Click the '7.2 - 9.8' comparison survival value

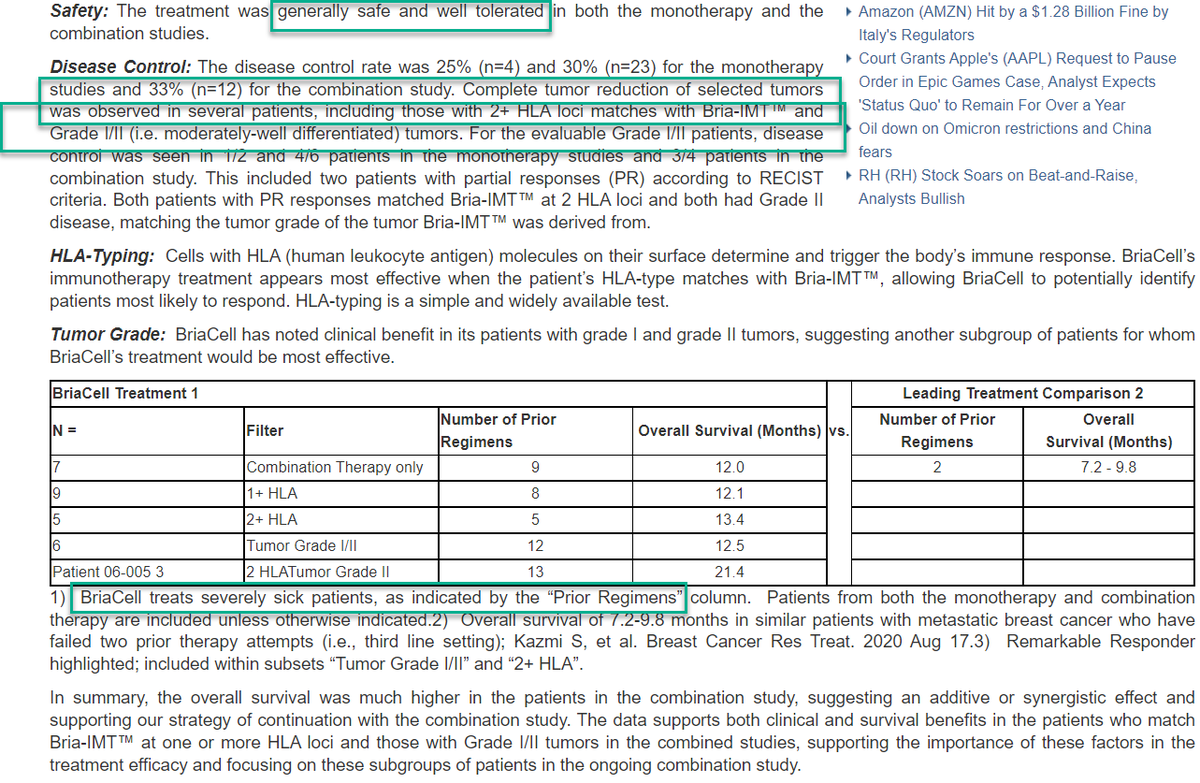[x=1108, y=467]
